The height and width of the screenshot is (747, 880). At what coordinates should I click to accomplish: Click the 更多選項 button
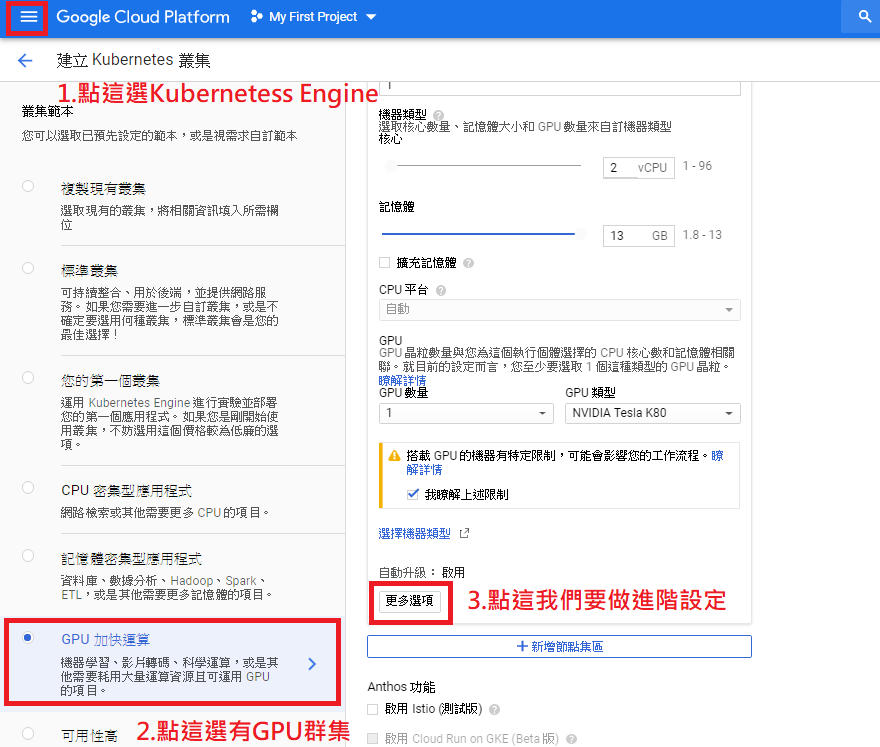point(410,601)
